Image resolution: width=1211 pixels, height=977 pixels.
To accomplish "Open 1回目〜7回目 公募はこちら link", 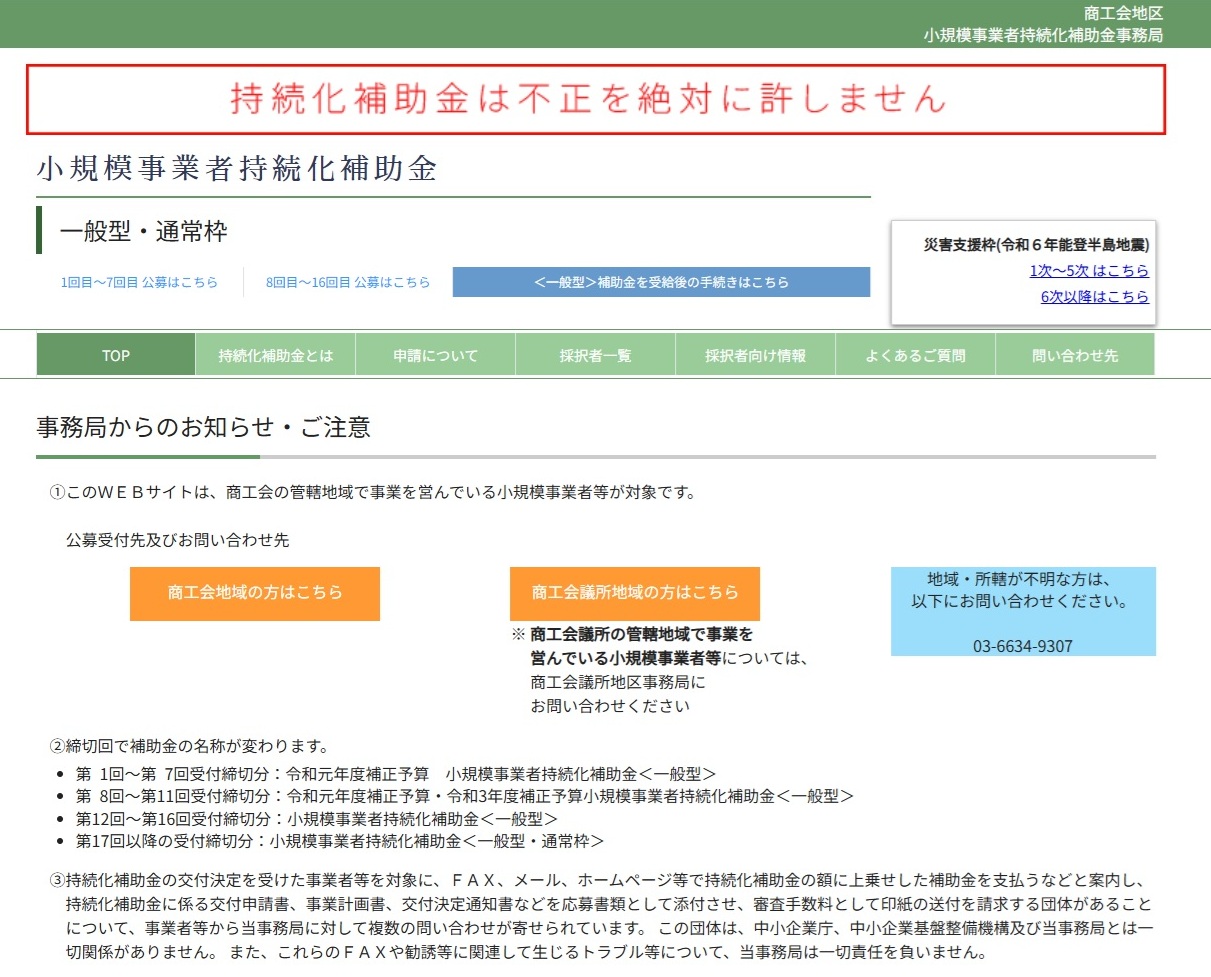I will pos(139,282).
